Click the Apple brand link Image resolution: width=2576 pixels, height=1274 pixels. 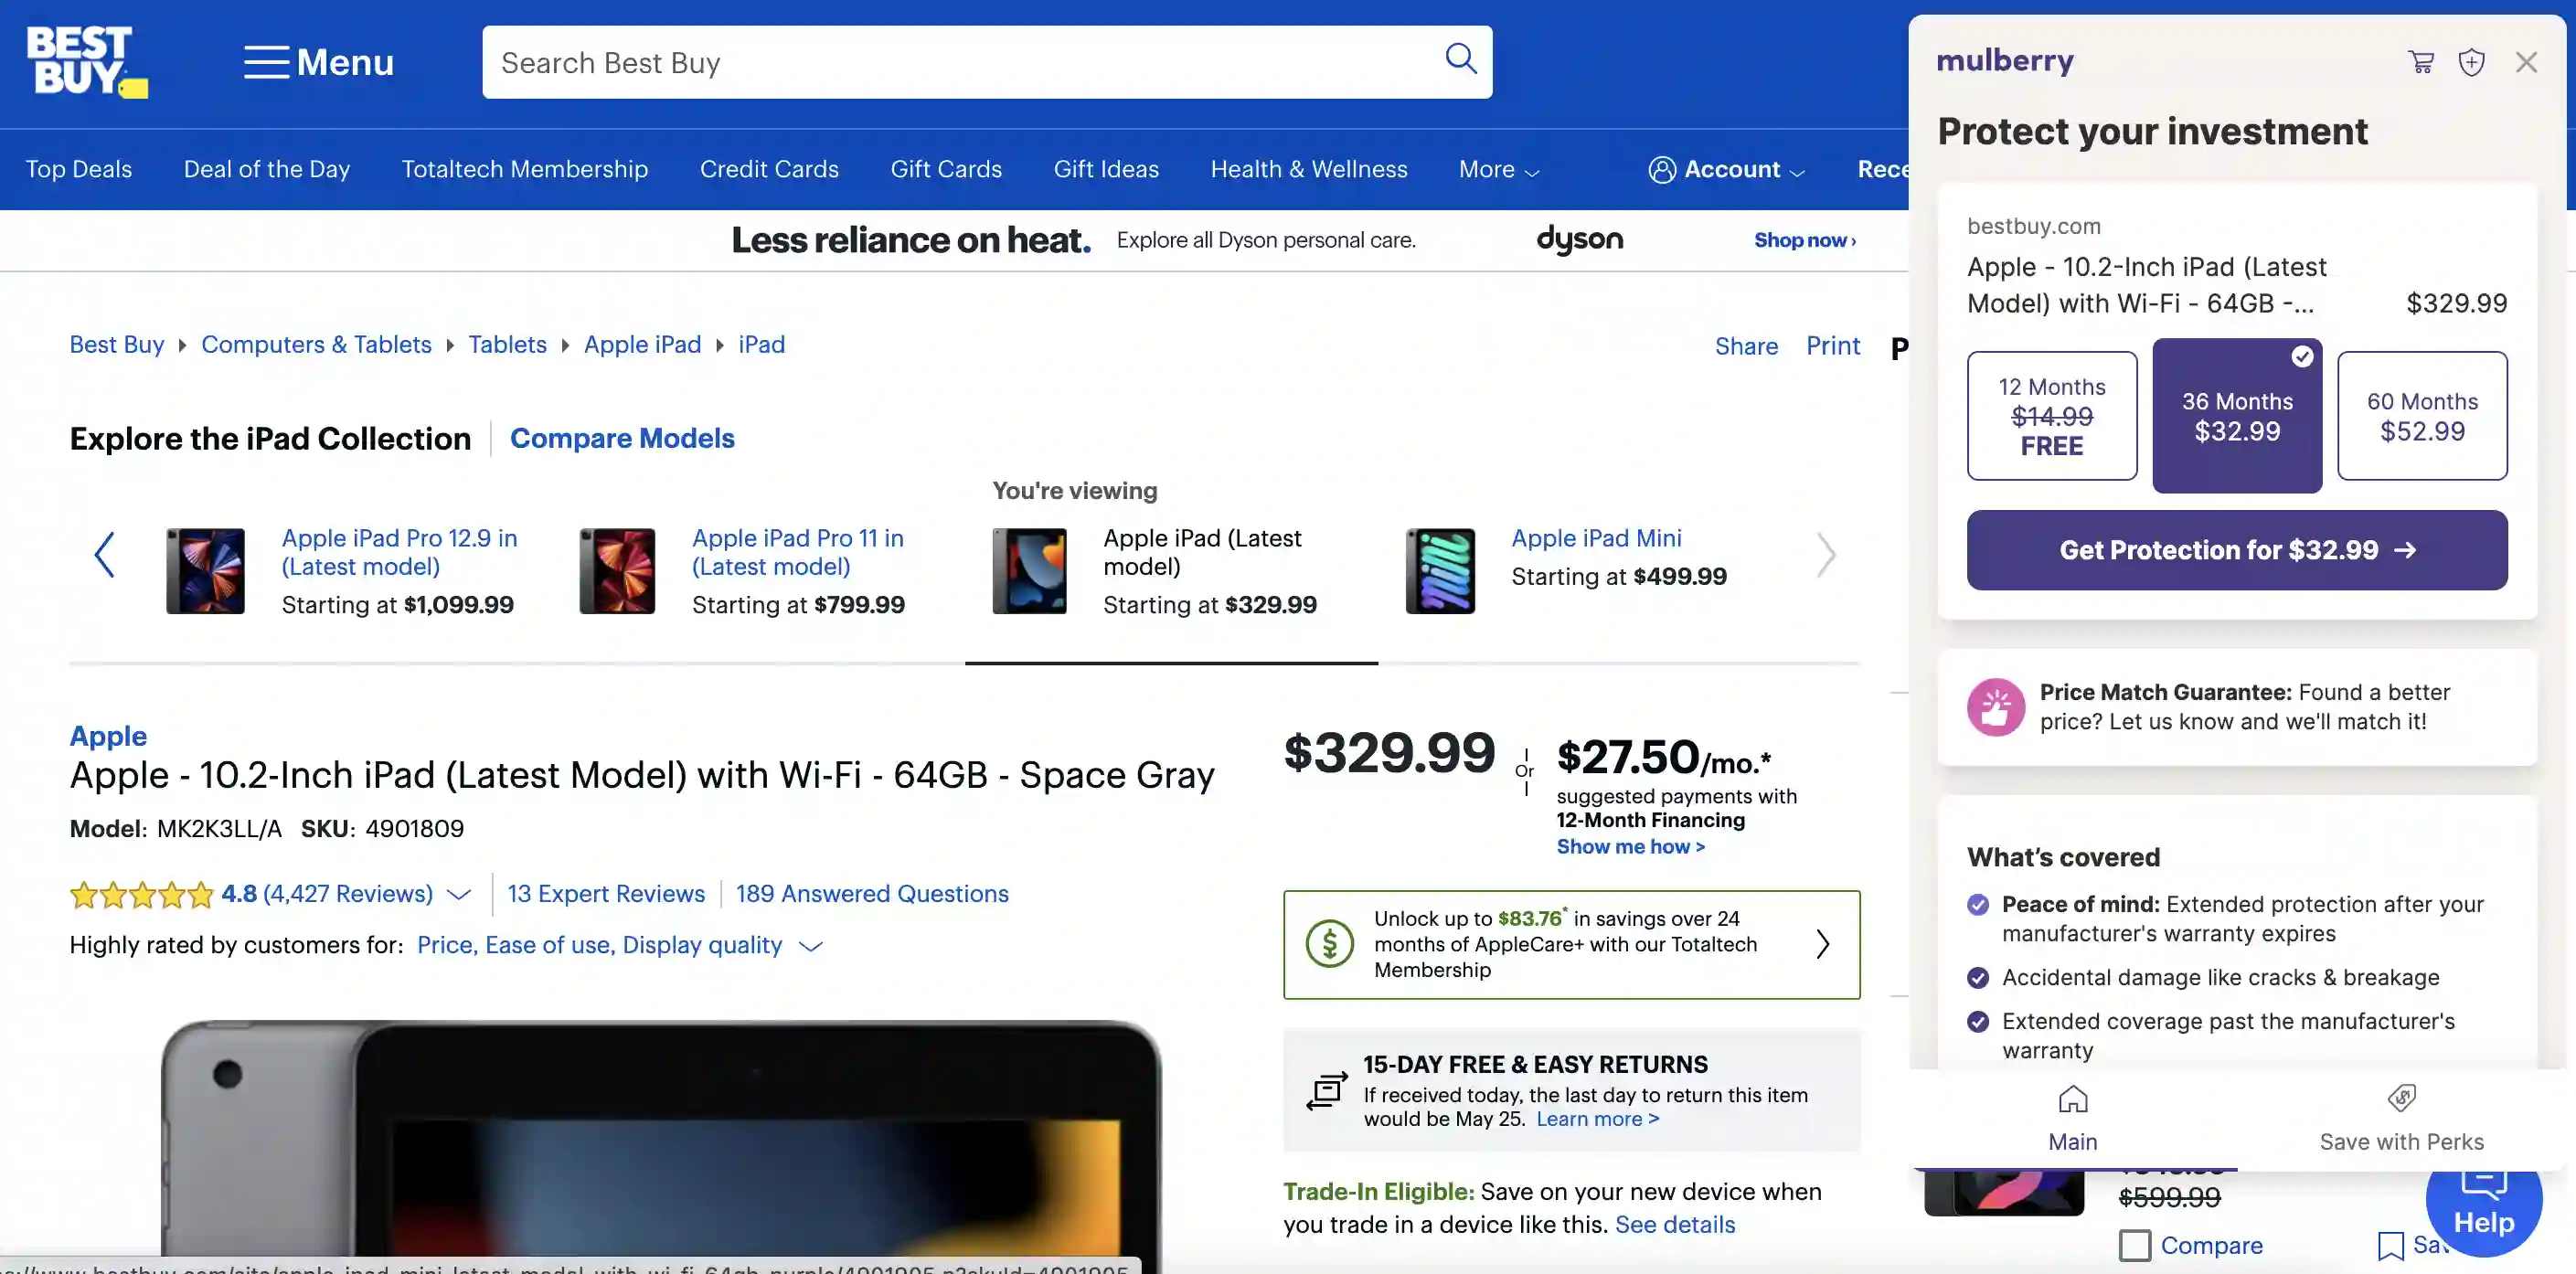point(108,735)
